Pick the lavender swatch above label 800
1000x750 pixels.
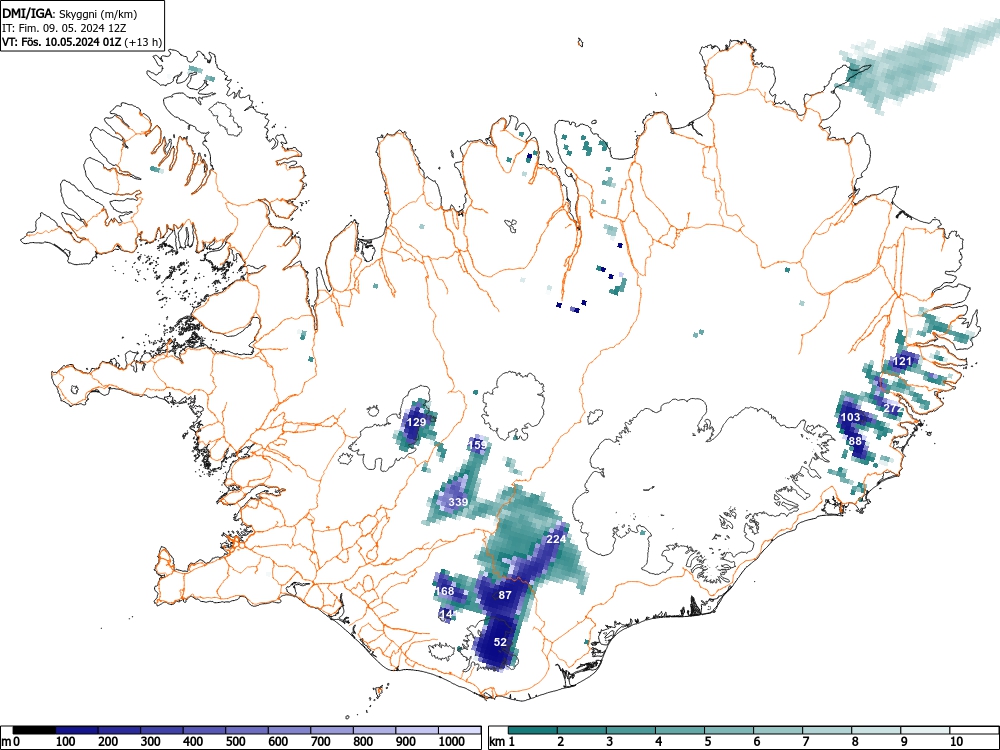[x=375, y=730]
